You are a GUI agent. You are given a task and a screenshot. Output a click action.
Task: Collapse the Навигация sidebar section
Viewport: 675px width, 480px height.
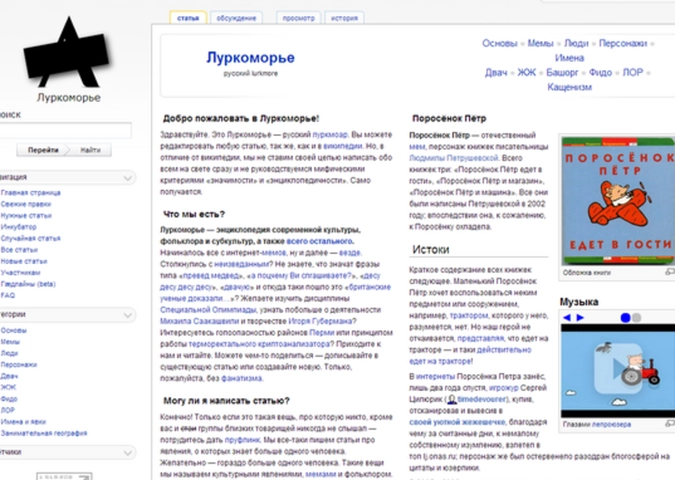129,177
